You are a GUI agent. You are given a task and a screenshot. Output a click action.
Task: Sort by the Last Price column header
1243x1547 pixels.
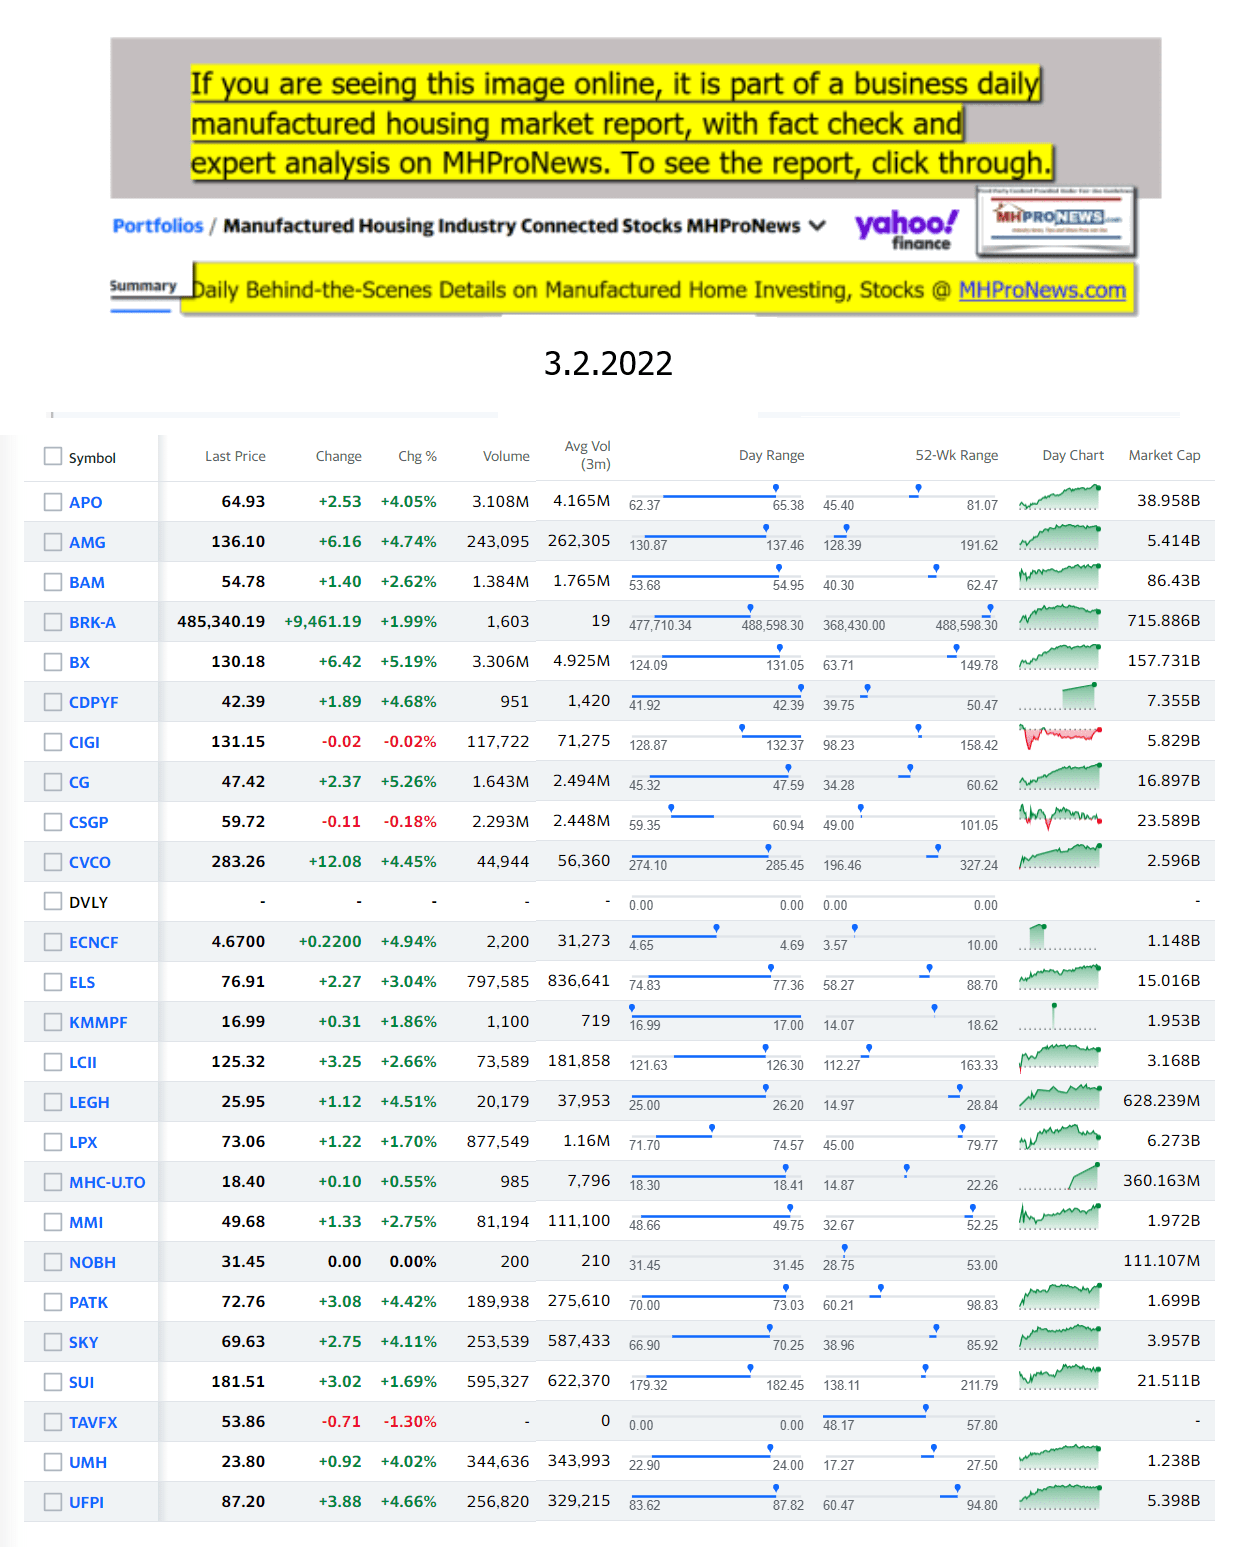235,456
